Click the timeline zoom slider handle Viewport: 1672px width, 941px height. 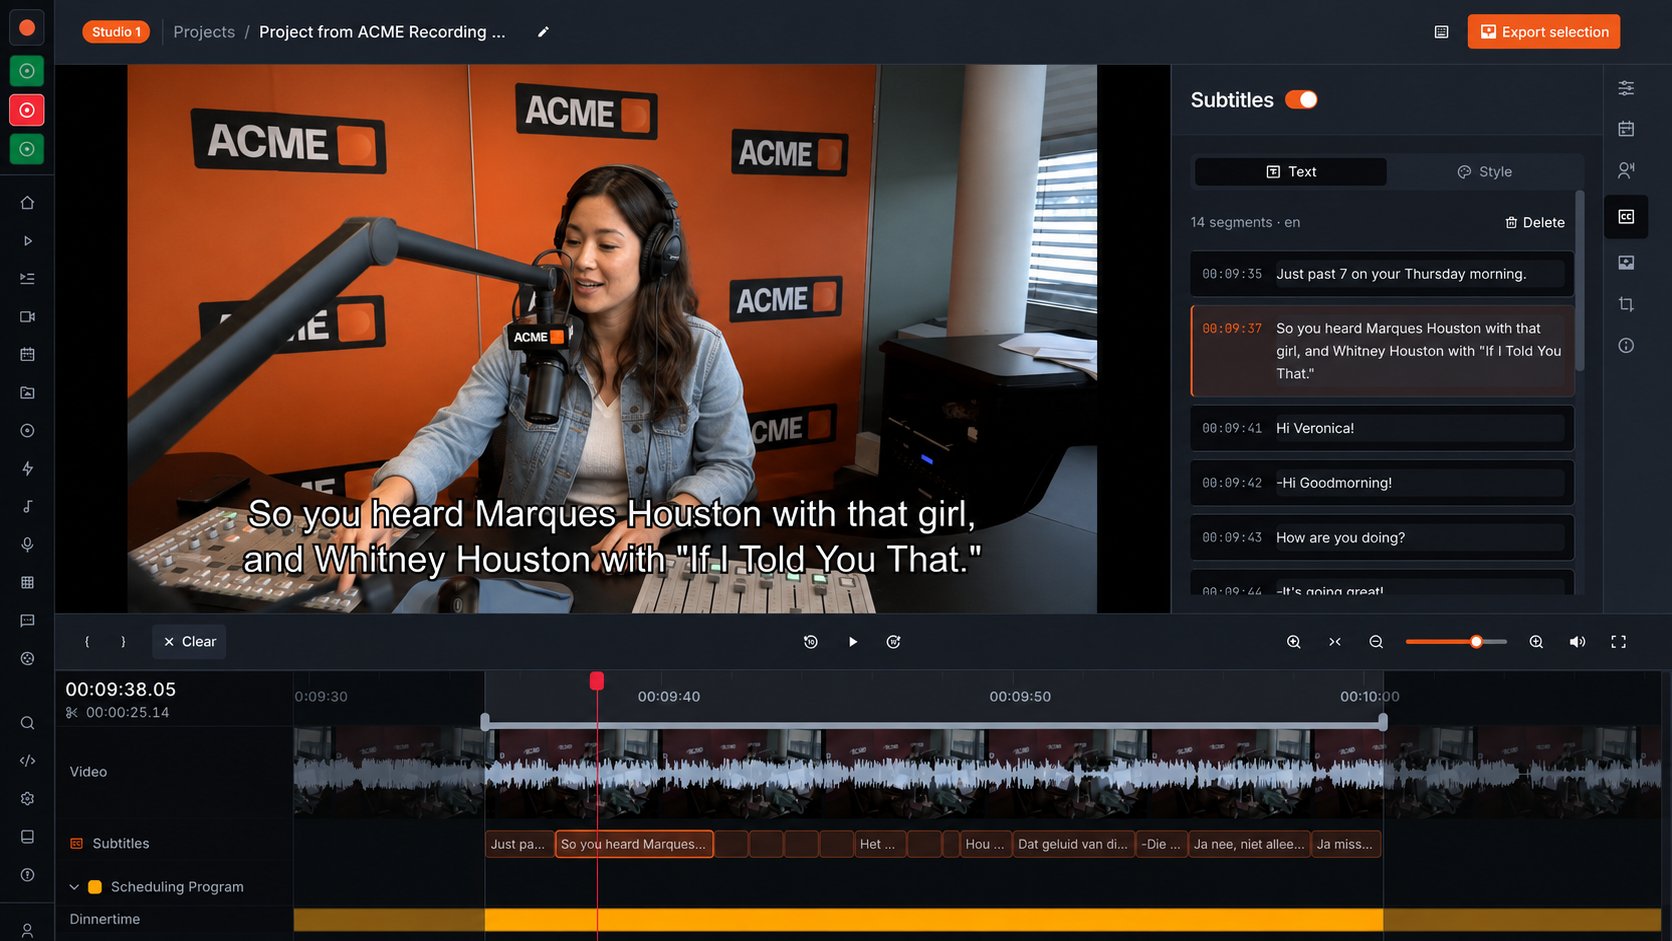(x=1476, y=642)
